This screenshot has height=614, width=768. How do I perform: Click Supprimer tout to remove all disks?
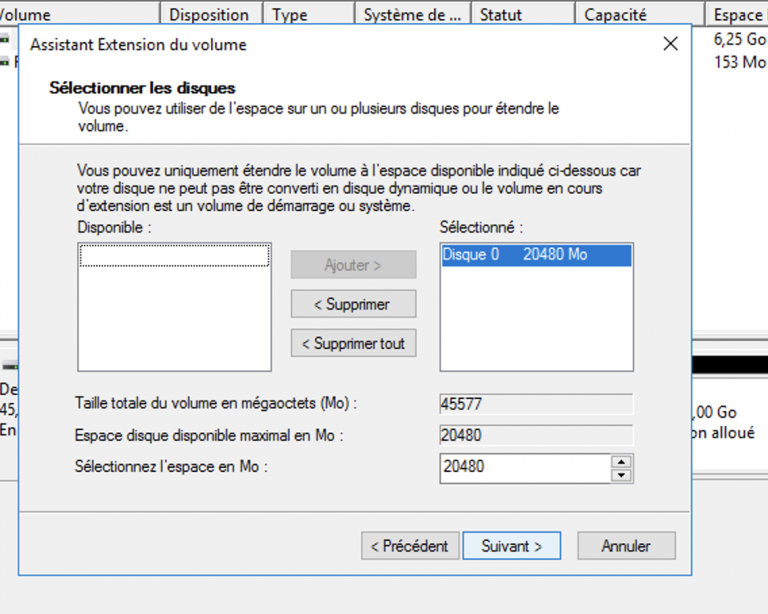(x=353, y=343)
